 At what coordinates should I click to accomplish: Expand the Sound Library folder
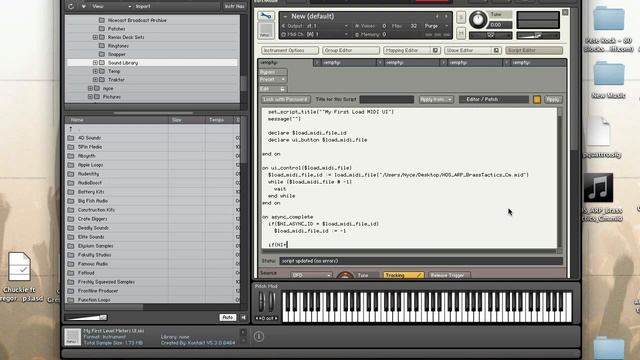pyautogui.click(x=95, y=63)
